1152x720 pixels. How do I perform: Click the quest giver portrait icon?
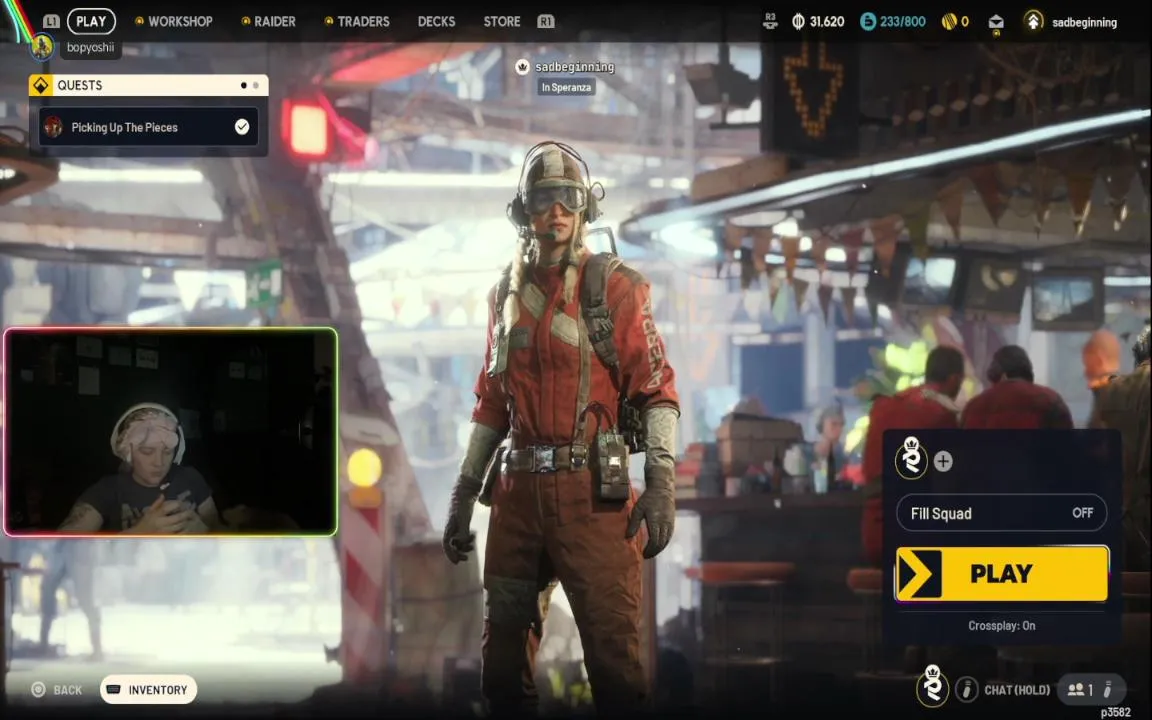point(53,127)
